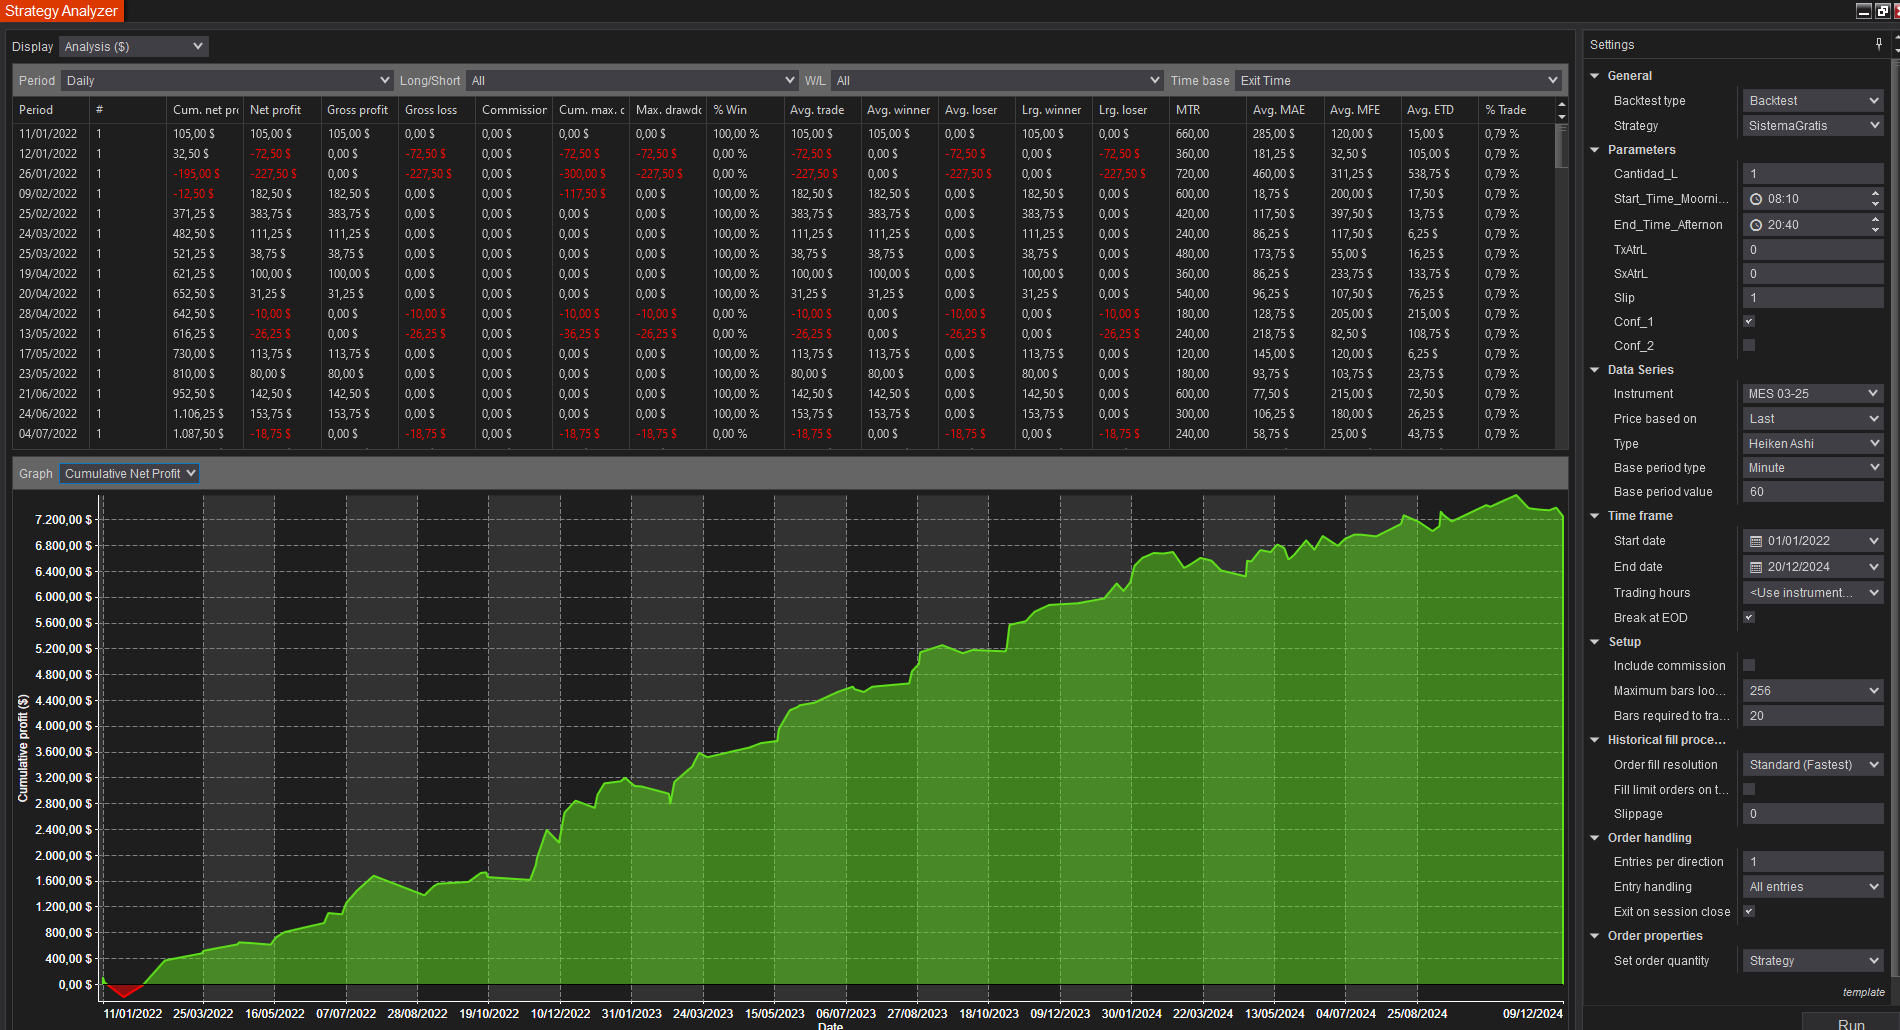Open the Type dropdown set to Heiken Ashi

point(1872,443)
